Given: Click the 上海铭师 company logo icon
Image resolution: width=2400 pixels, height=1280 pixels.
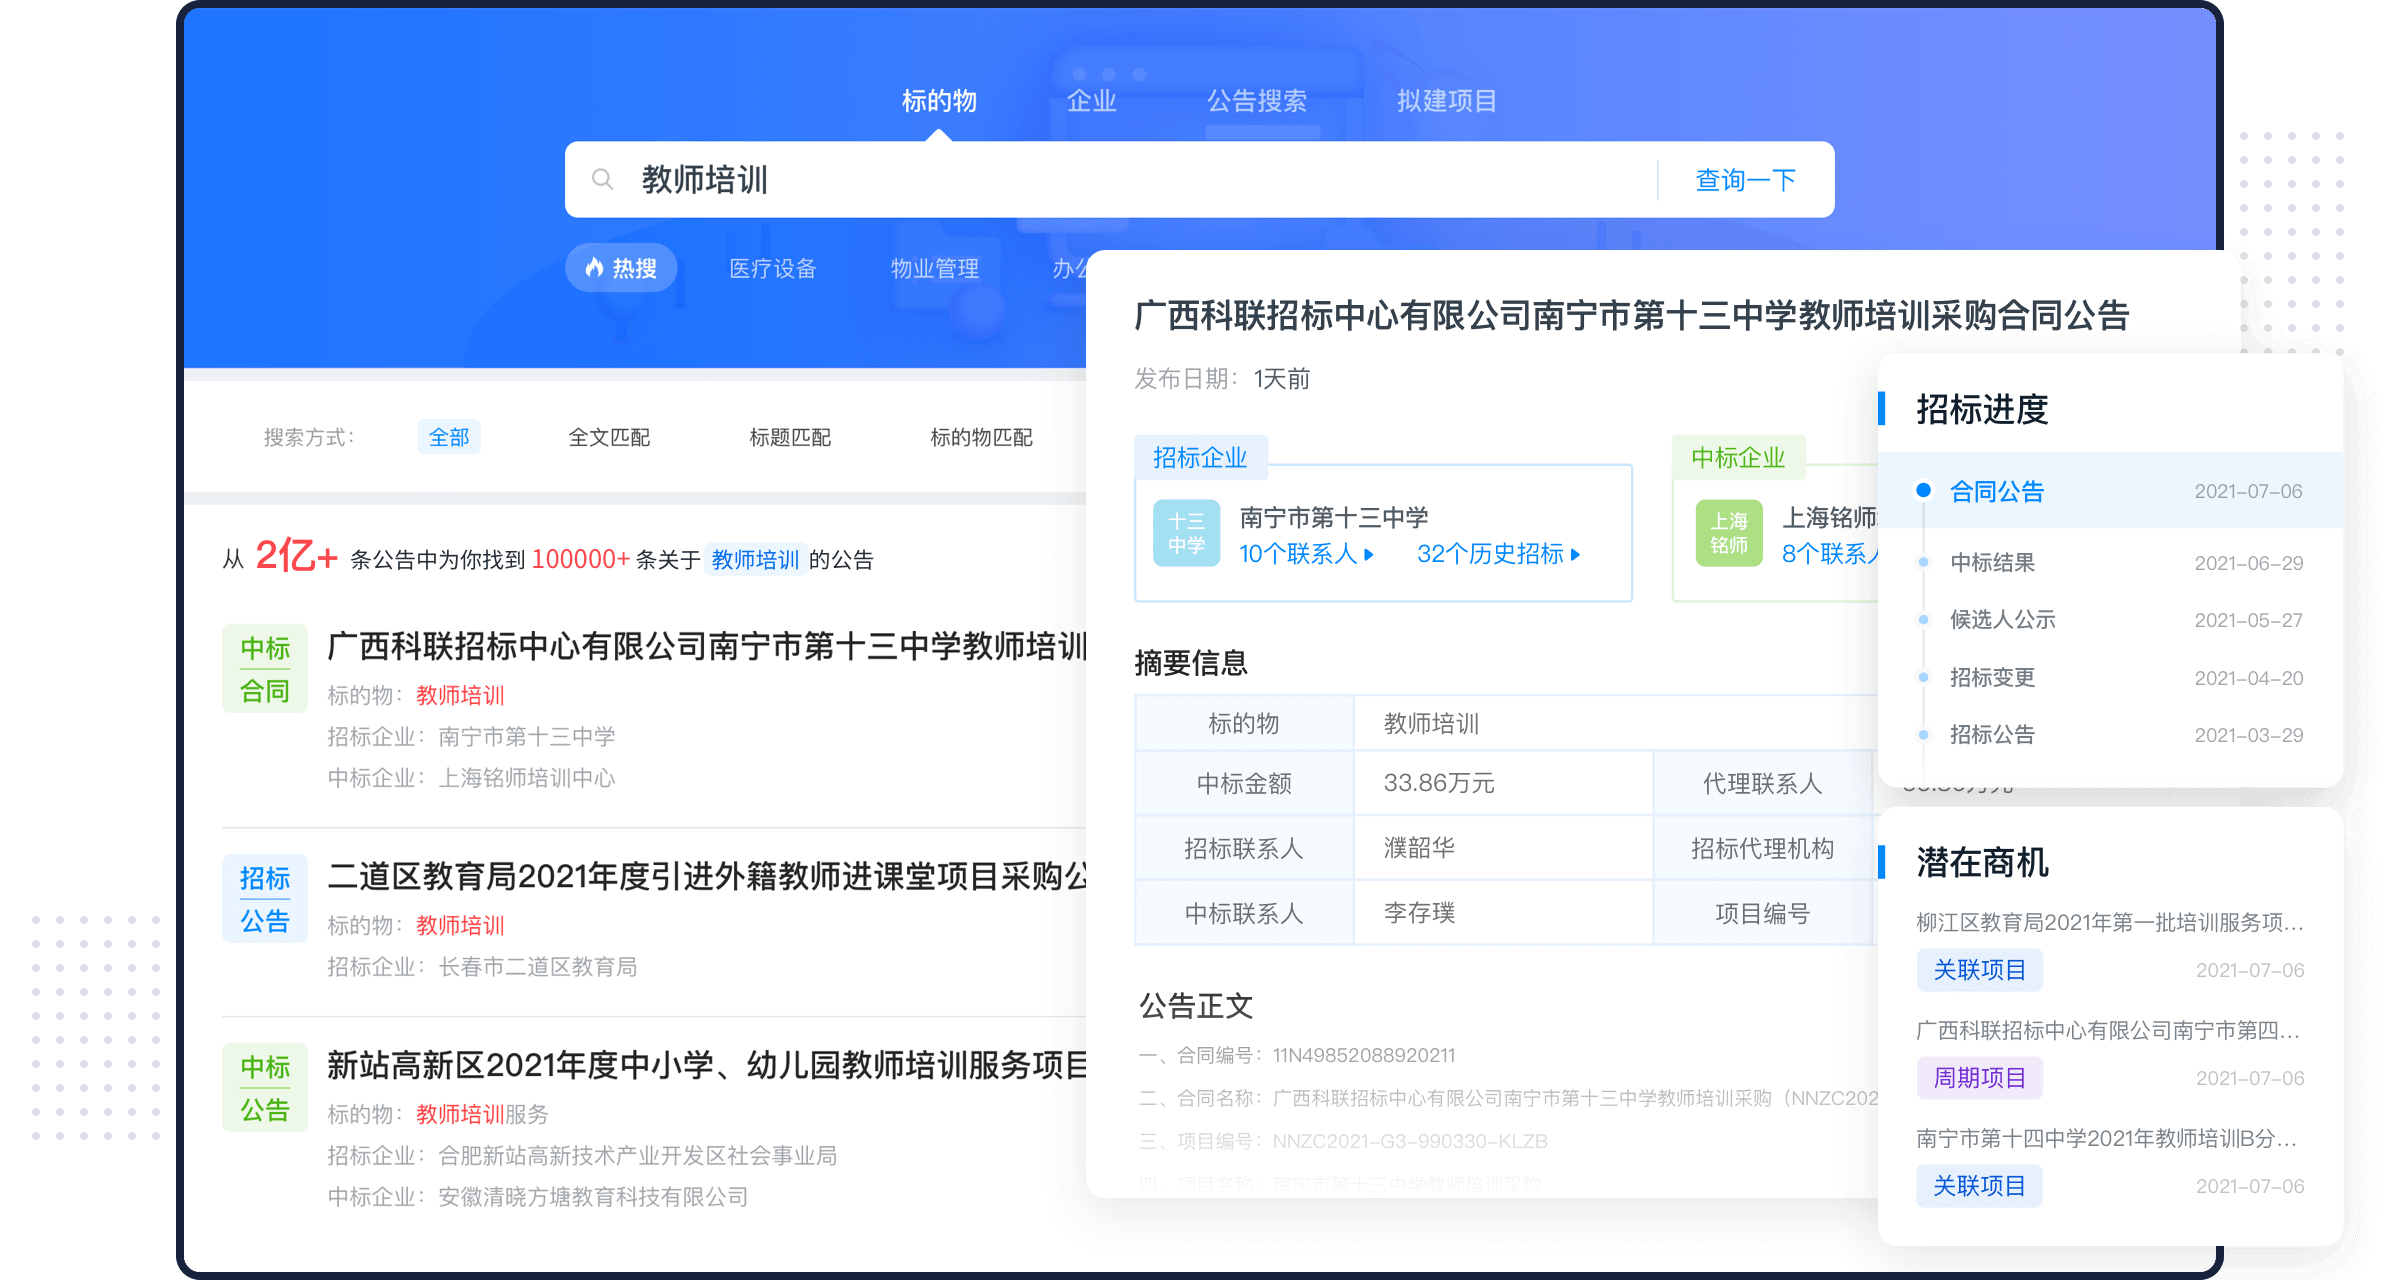Looking at the screenshot, I should point(1729,533).
